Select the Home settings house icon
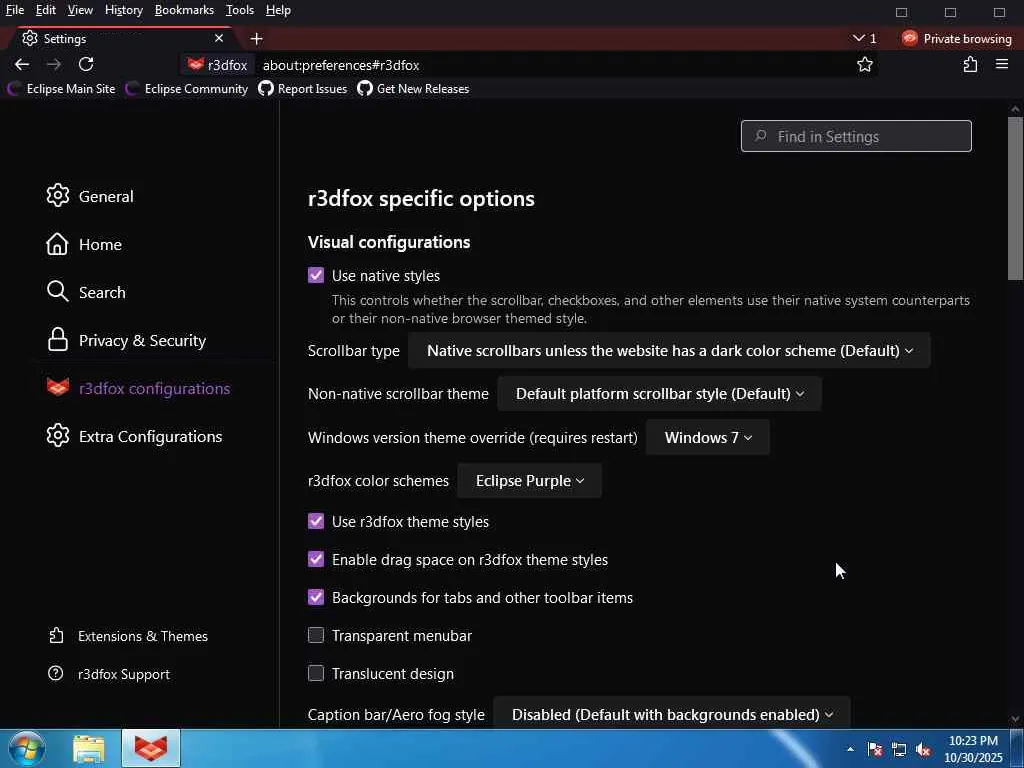The height and width of the screenshot is (768, 1024). (x=57, y=244)
